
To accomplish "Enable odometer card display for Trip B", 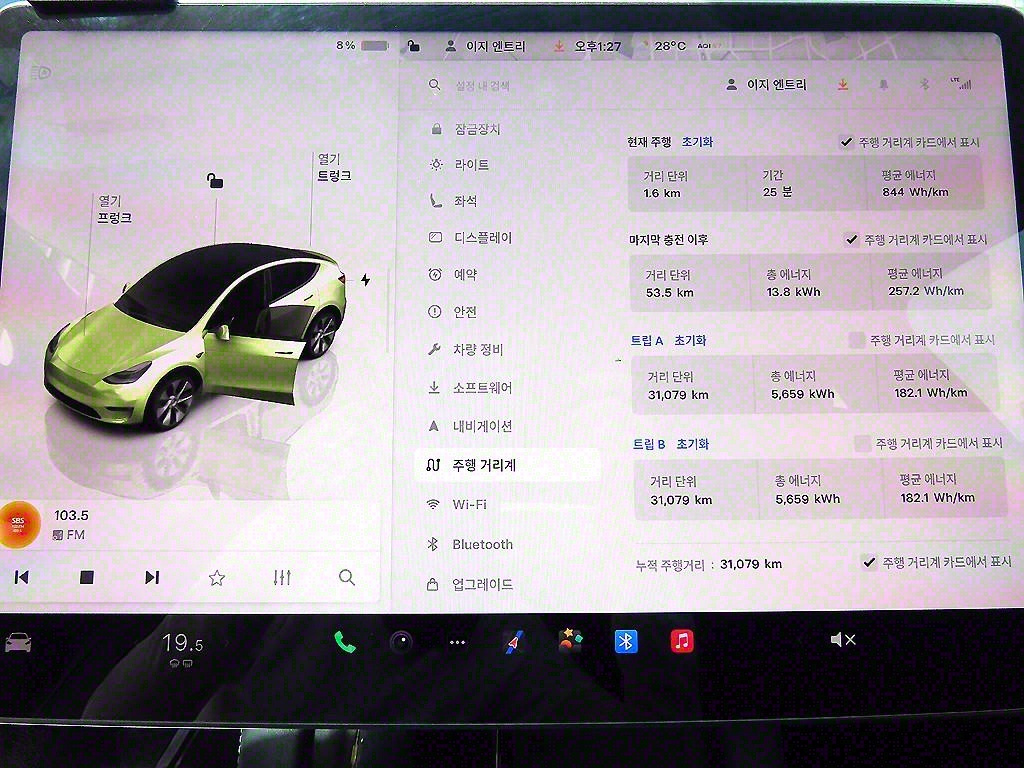I will point(862,443).
